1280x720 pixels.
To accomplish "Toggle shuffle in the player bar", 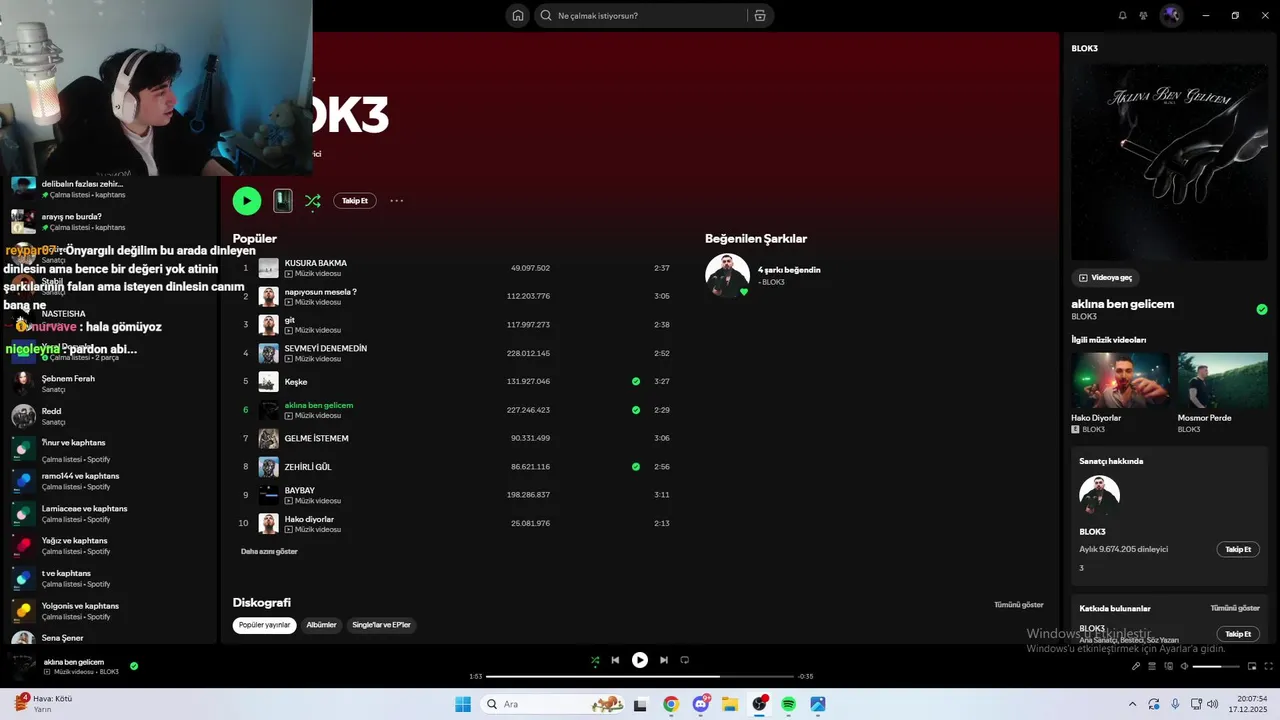I will point(595,660).
